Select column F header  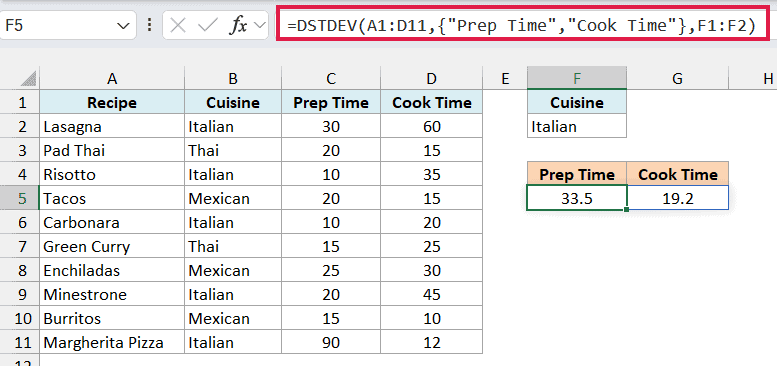[577, 78]
